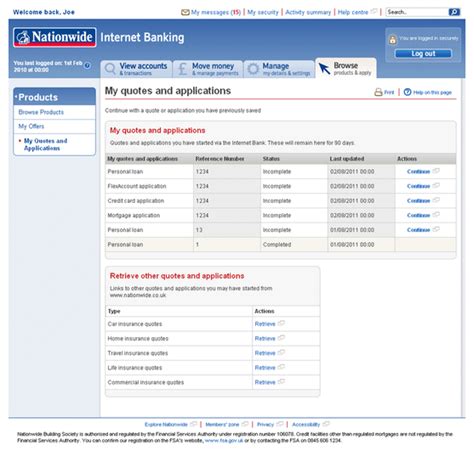Retrieve Commercial insurance quotes
Image resolution: width=474 pixels, height=456 pixels.
(265, 382)
